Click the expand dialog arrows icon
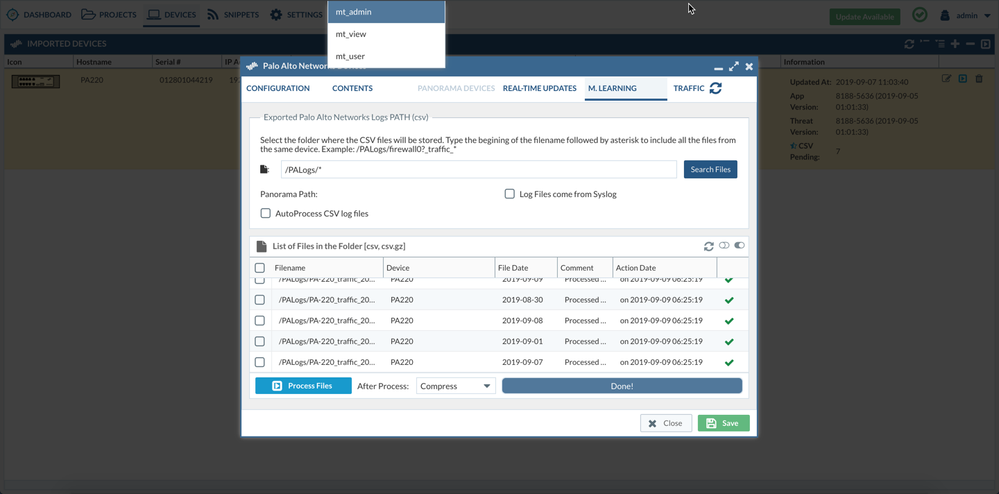Viewport: 999px width, 494px height. click(x=734, y=66)
